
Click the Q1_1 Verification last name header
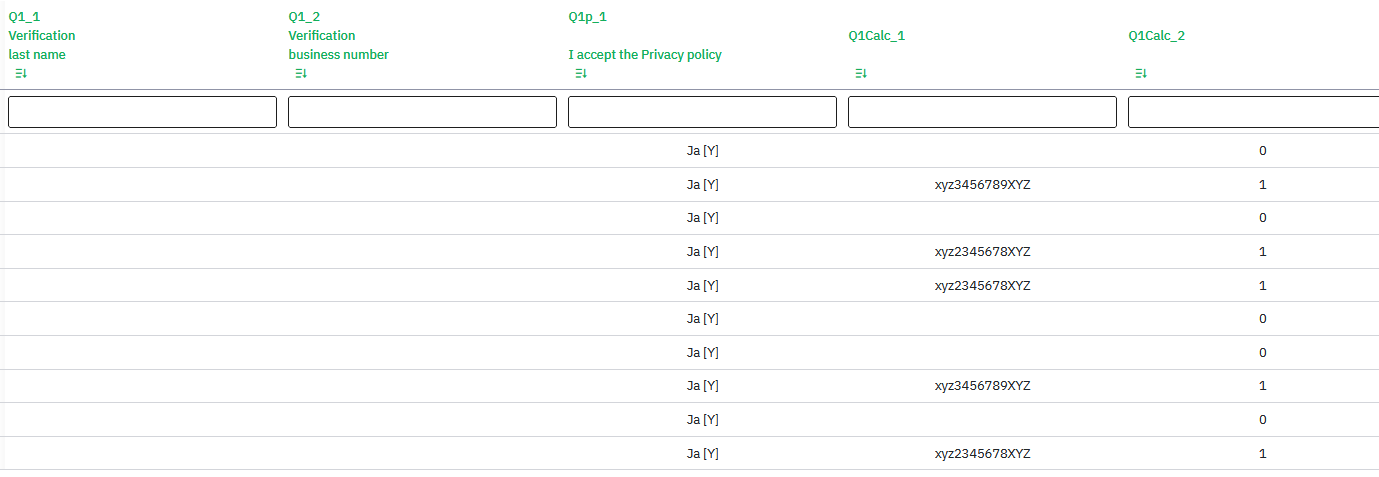tap(42, 36)
